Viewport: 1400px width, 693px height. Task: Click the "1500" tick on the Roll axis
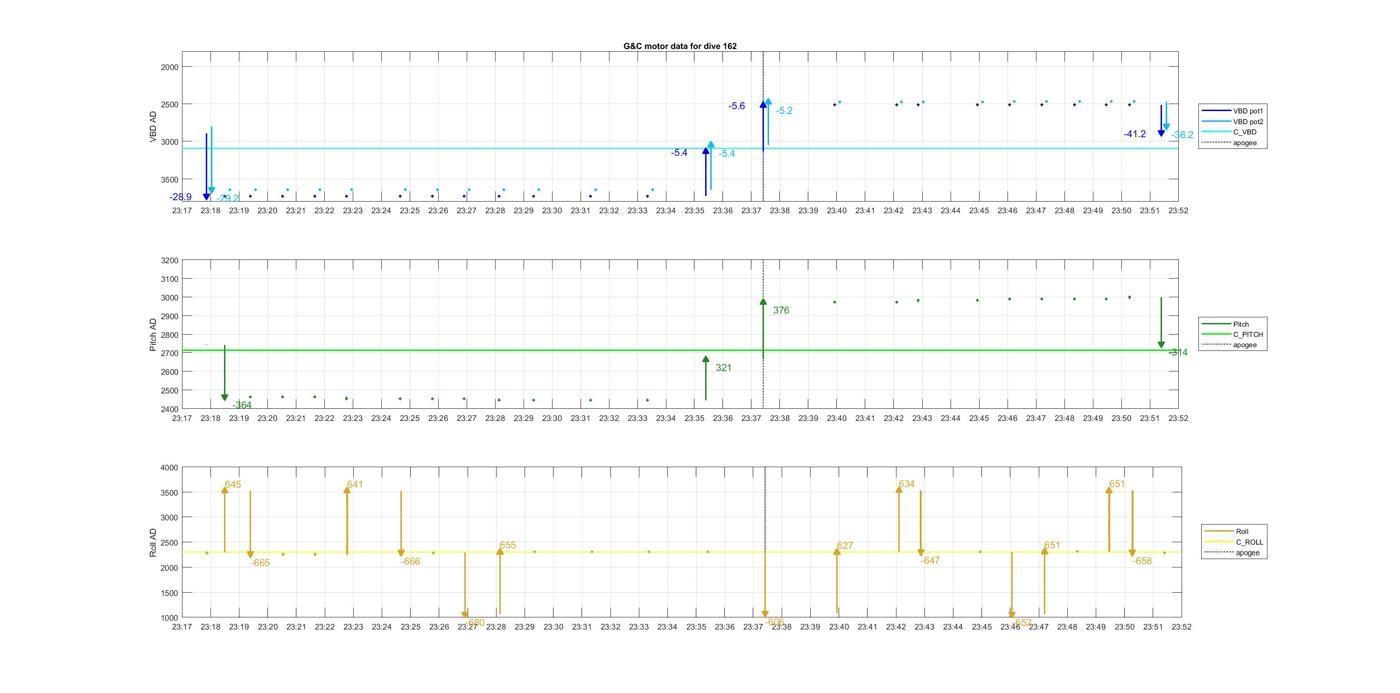[168, 593]
